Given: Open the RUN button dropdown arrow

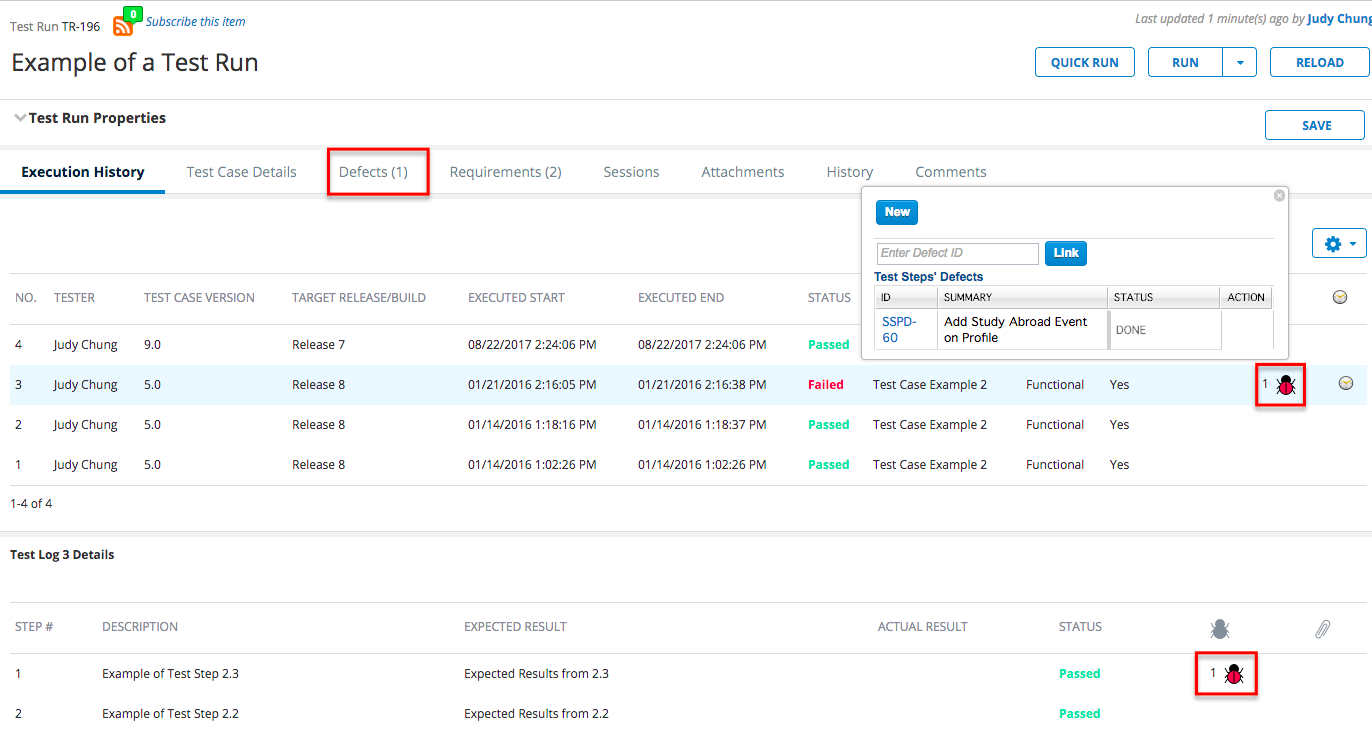Looking at the screenshot, I should click(1240, 62).
